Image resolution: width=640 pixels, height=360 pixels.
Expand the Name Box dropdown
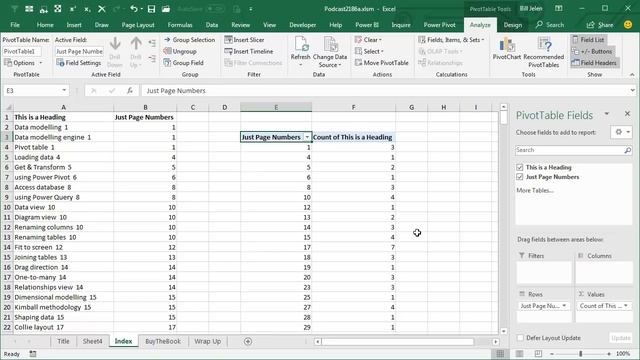(x=64, y=91)
